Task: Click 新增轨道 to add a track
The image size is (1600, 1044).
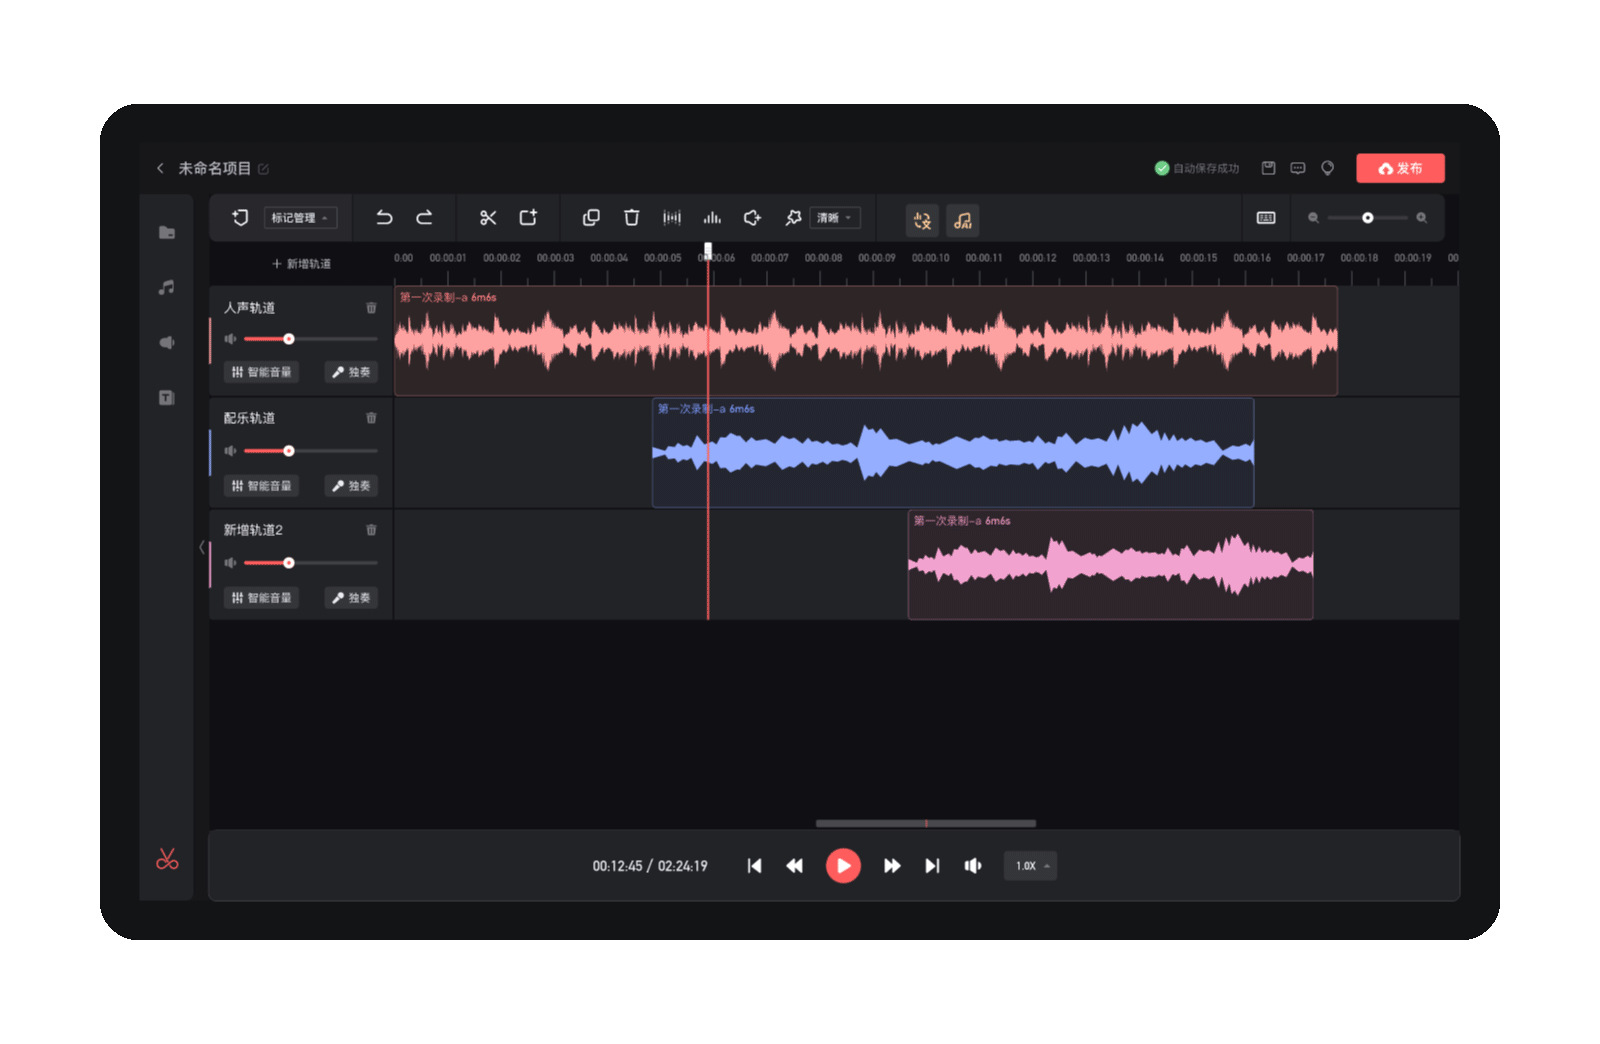Action: (301, 264)
